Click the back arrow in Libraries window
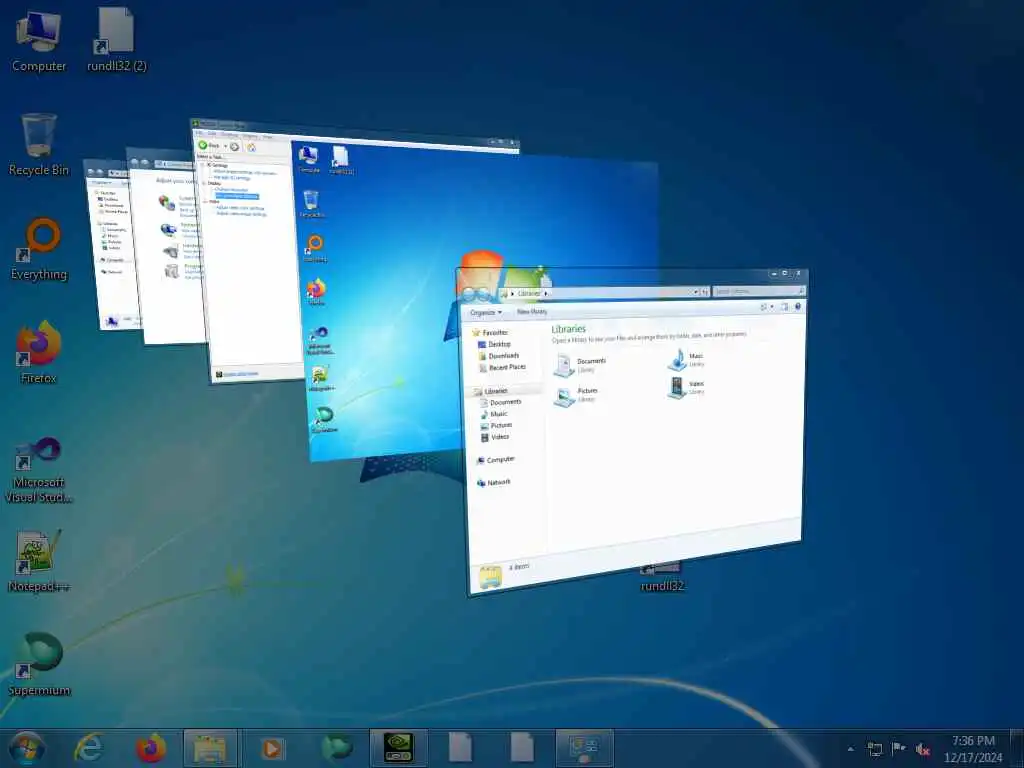The image size is (1024, 768). point(470,295)
